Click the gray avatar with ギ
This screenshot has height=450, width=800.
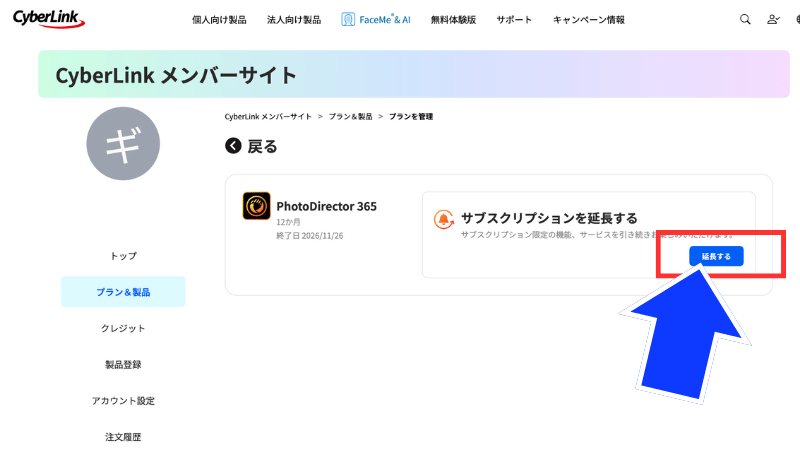[x=123, y=143]
